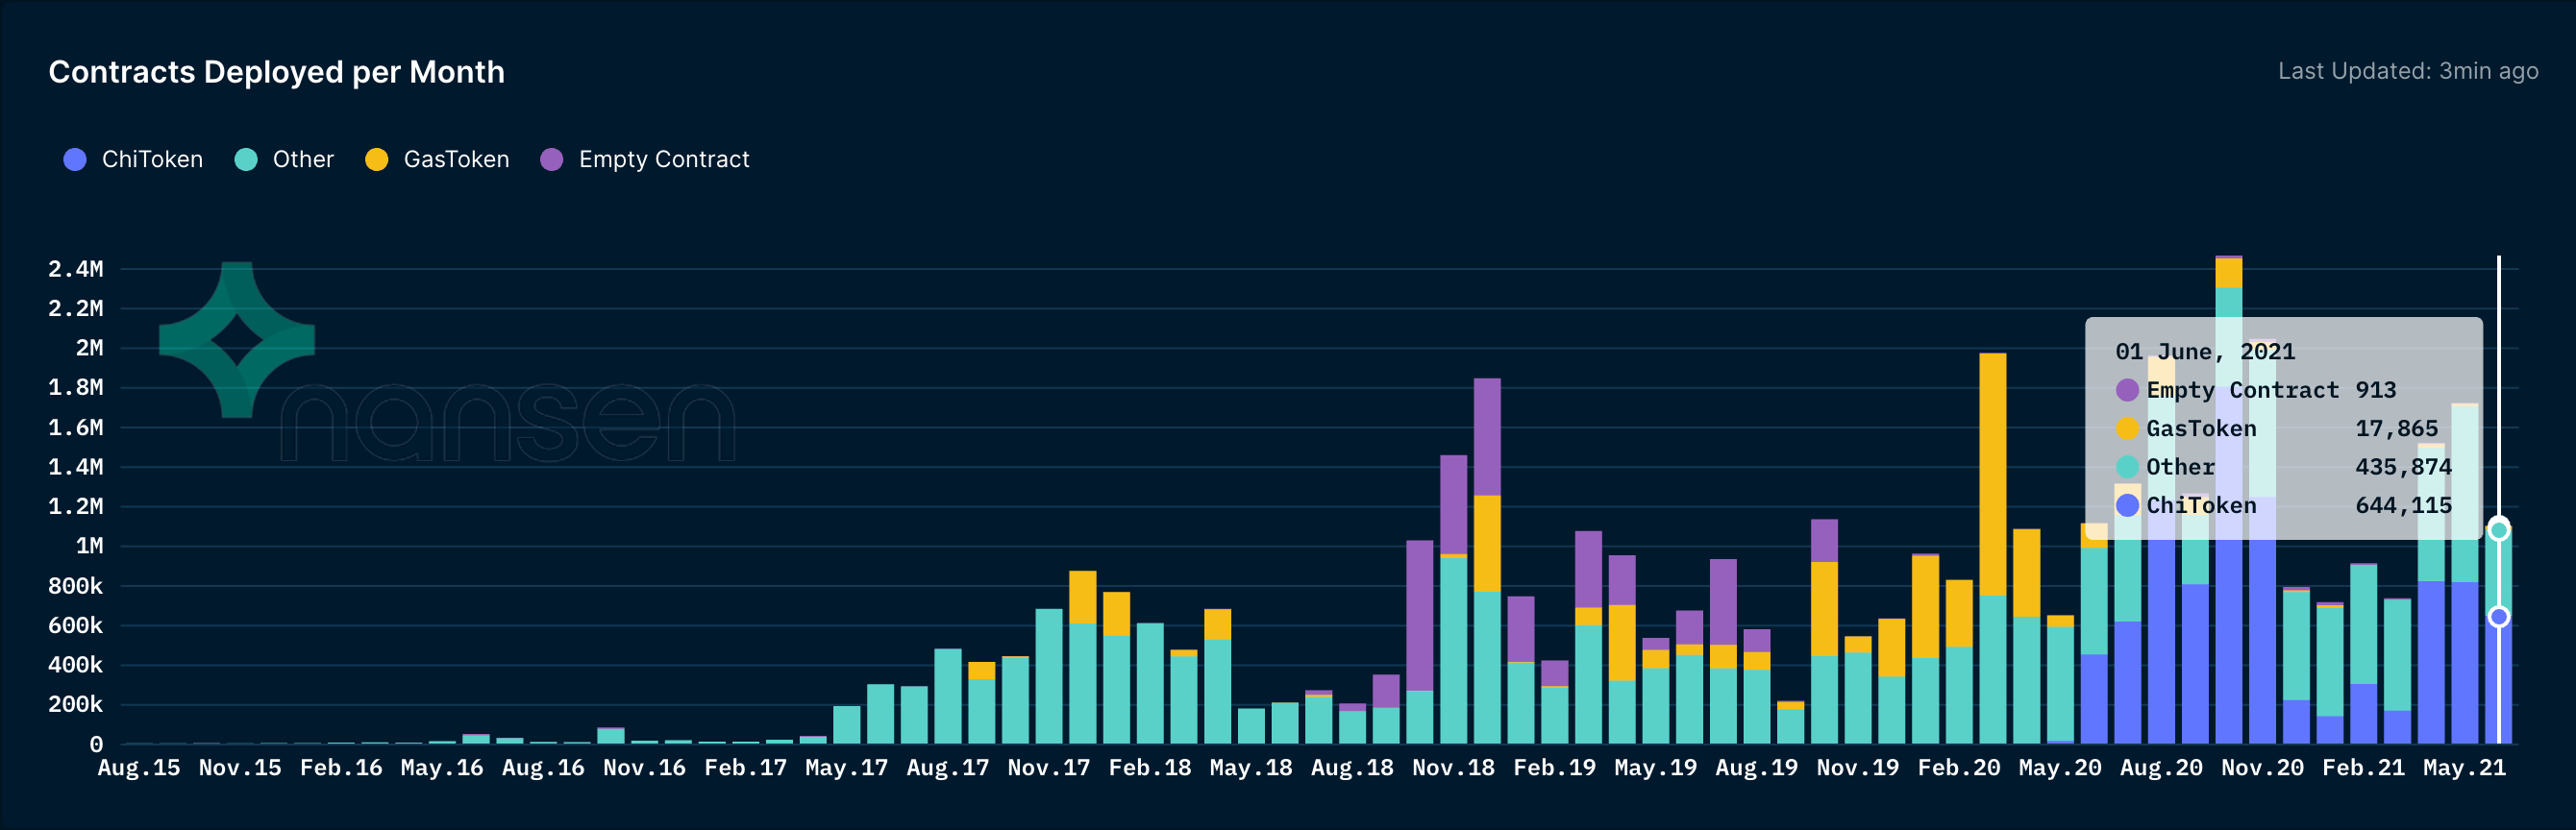Click the "May.21" x-axis label
2576x830 pixels.
(x=2465, y=768)
